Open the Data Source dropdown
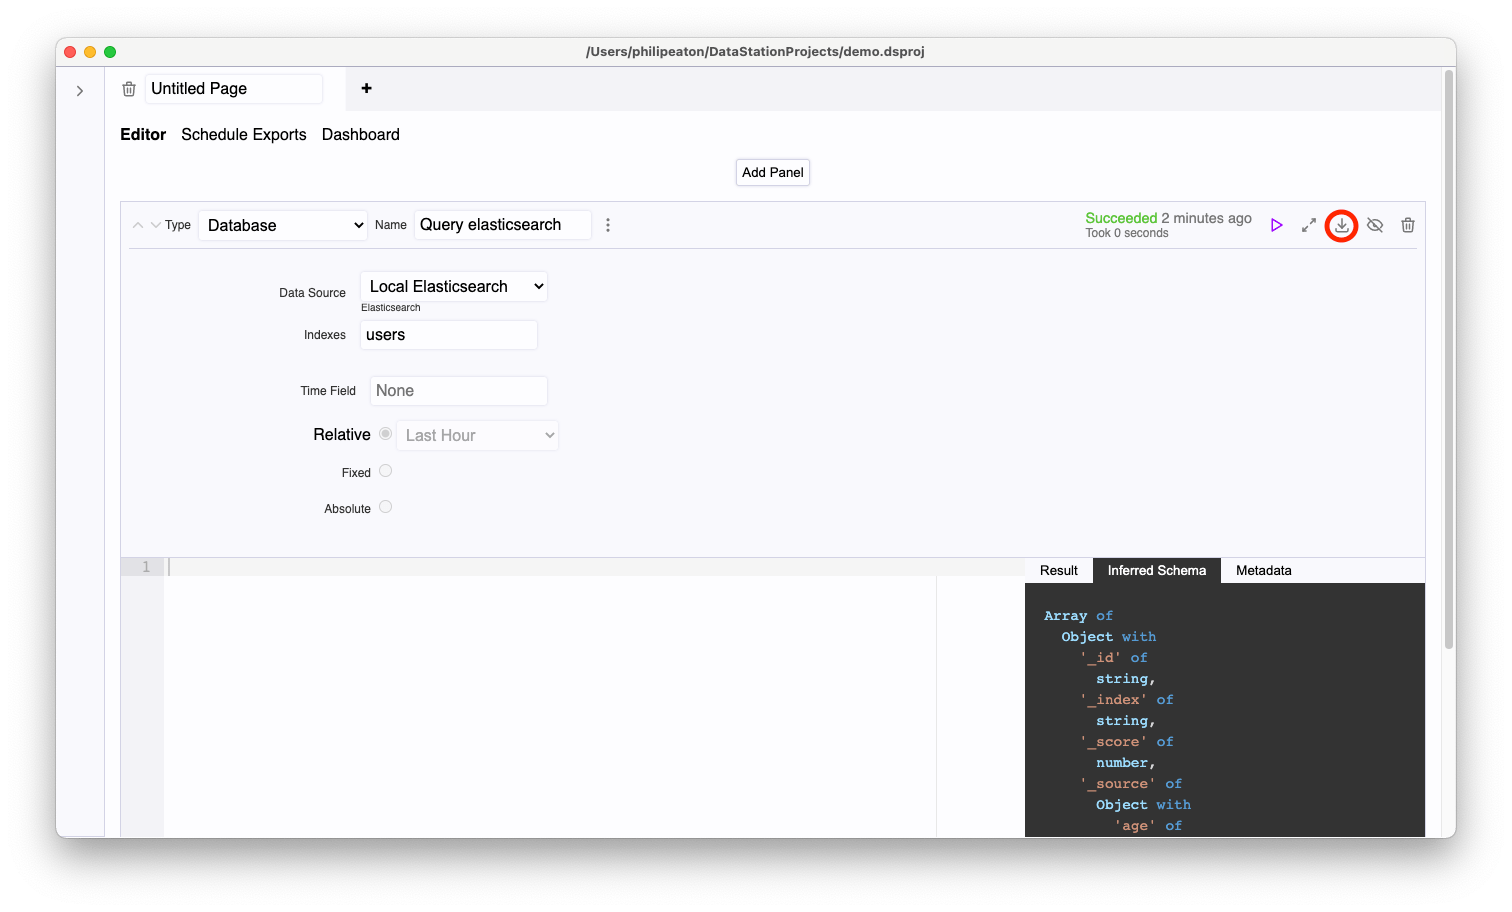Image resolution: width=1512 pixels, height=912 pixels. [453, 286]
